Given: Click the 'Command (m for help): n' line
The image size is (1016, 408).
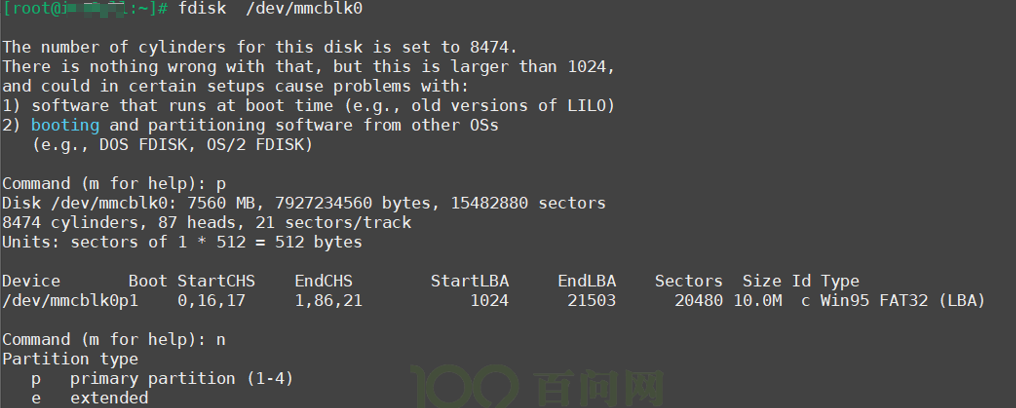Looking at the screenshot, I should coord(114,339).
